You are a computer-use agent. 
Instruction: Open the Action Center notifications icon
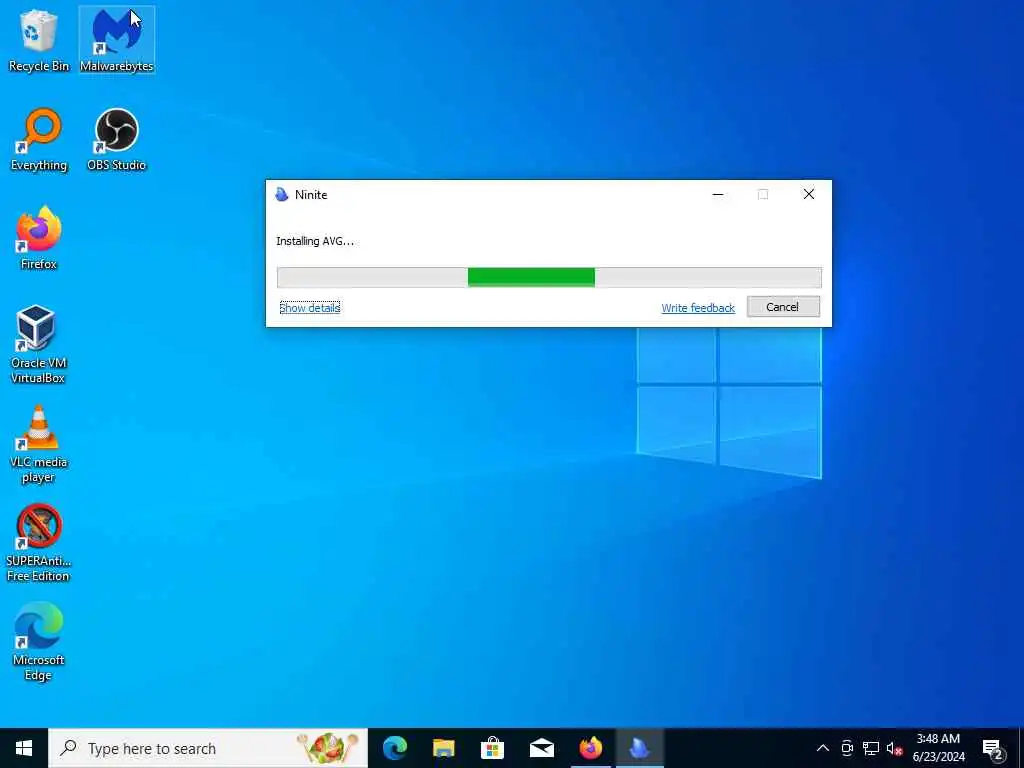993,748
